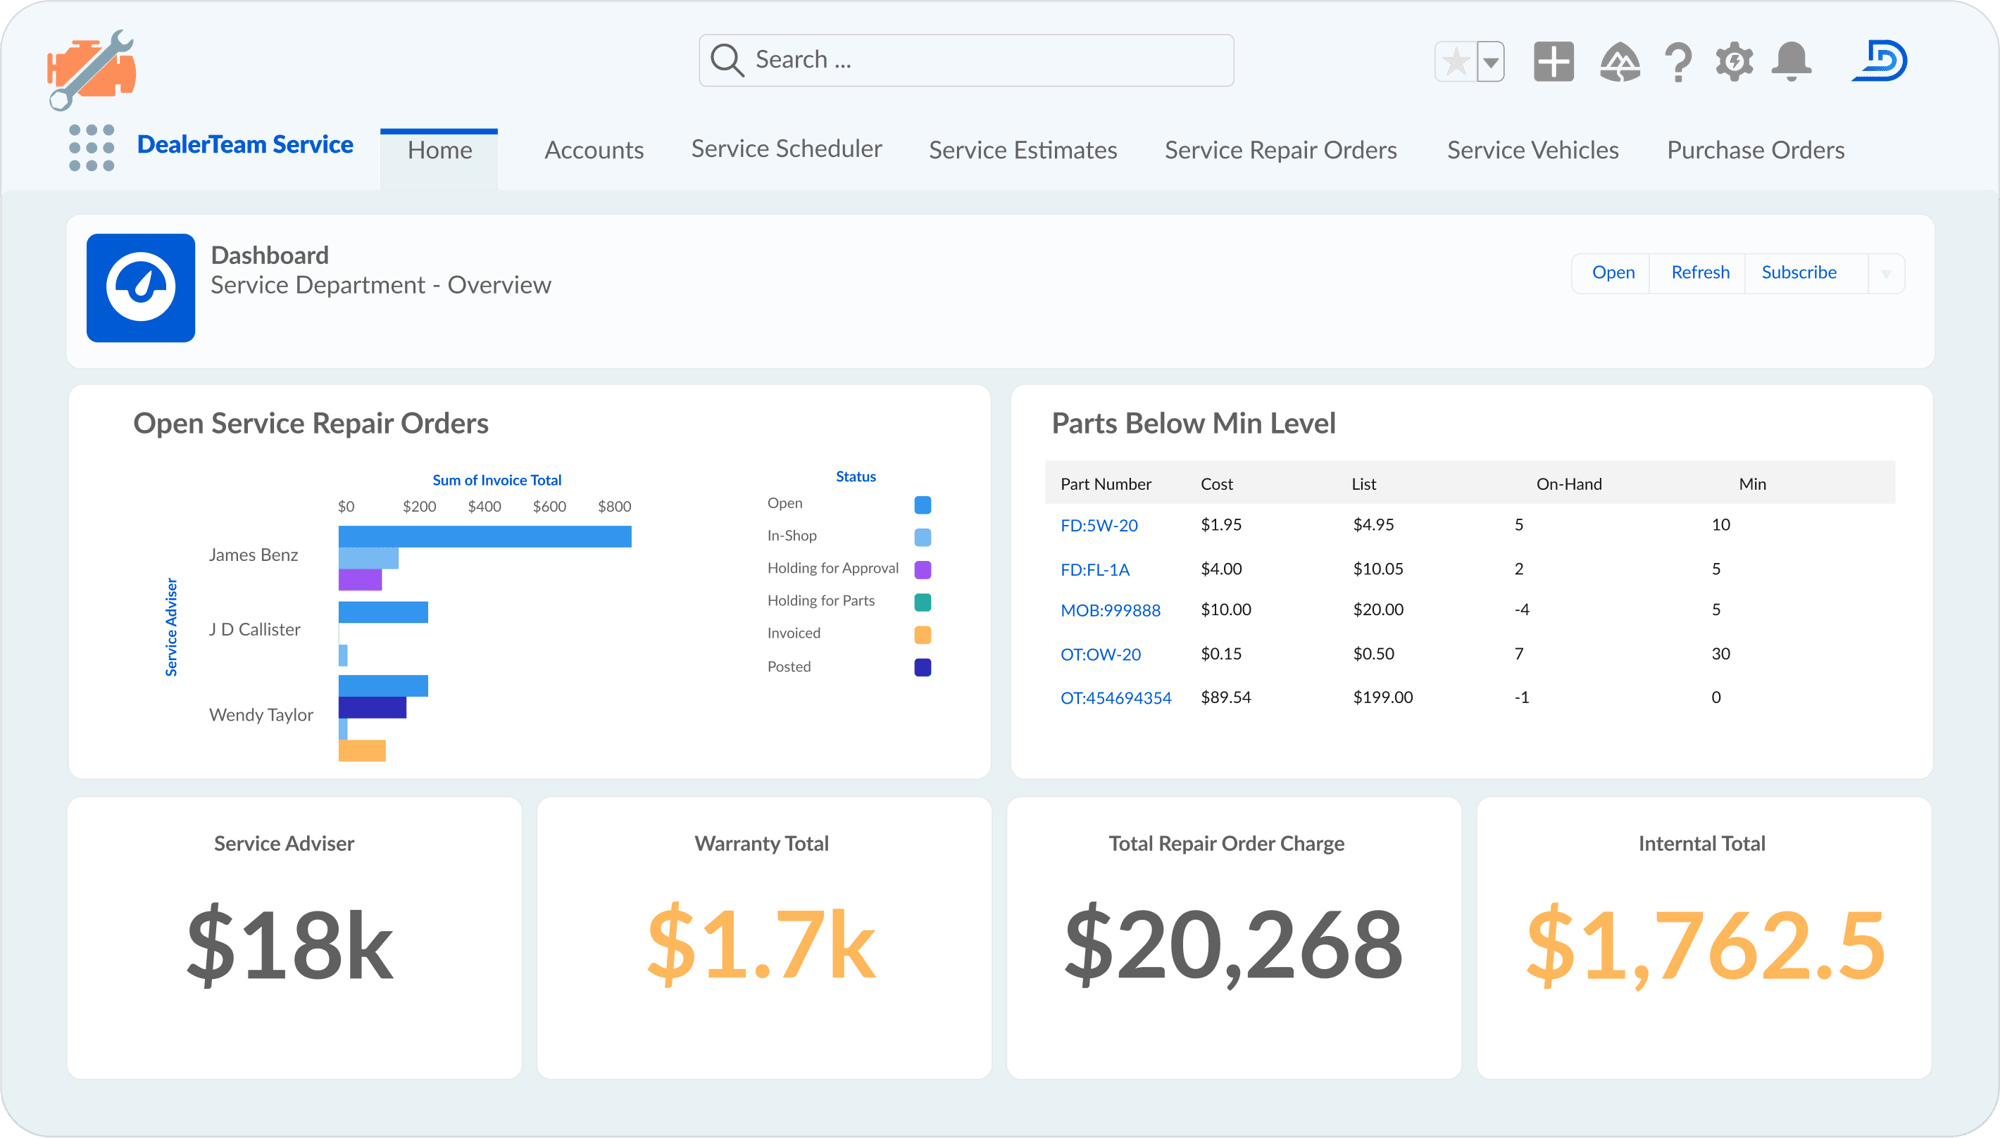
Task: Click the $89.54 cost cell
Action: tap(1226, 697)
